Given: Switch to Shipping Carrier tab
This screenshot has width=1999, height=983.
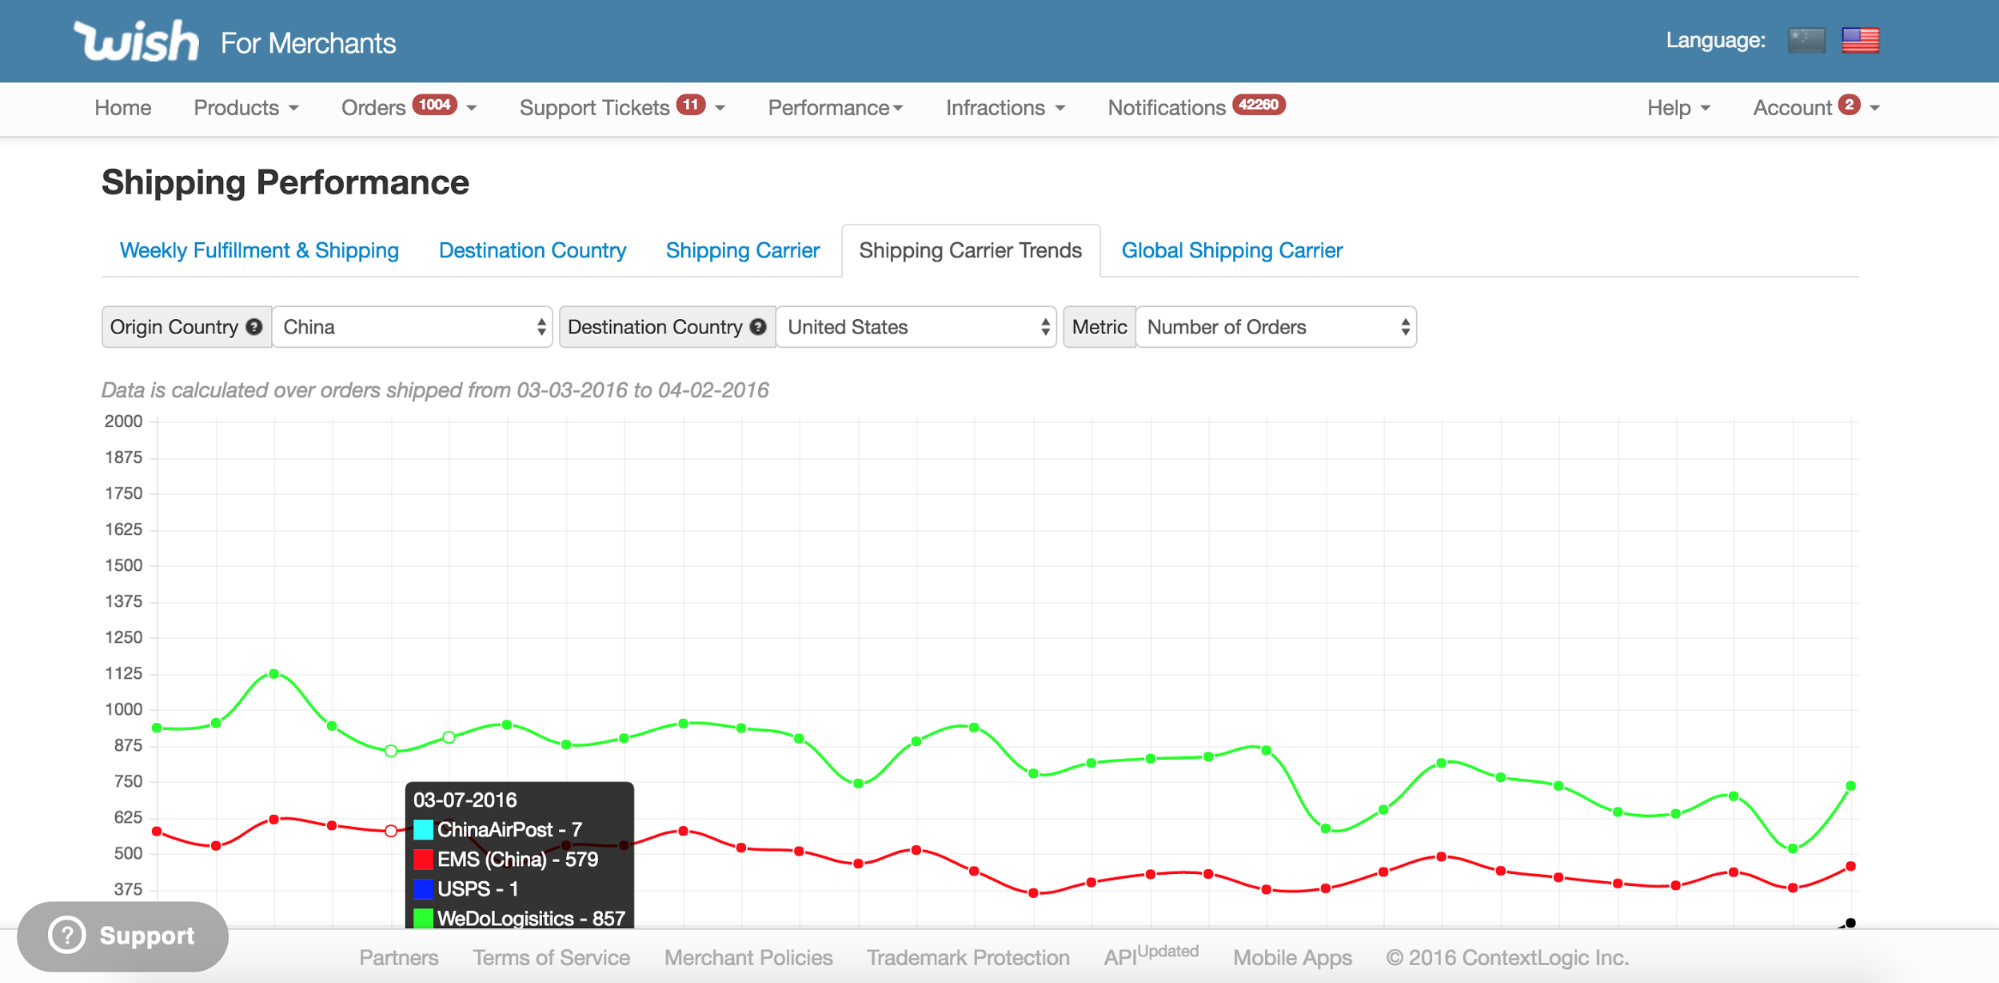Looking at the screenshot, I should (743, 251).
